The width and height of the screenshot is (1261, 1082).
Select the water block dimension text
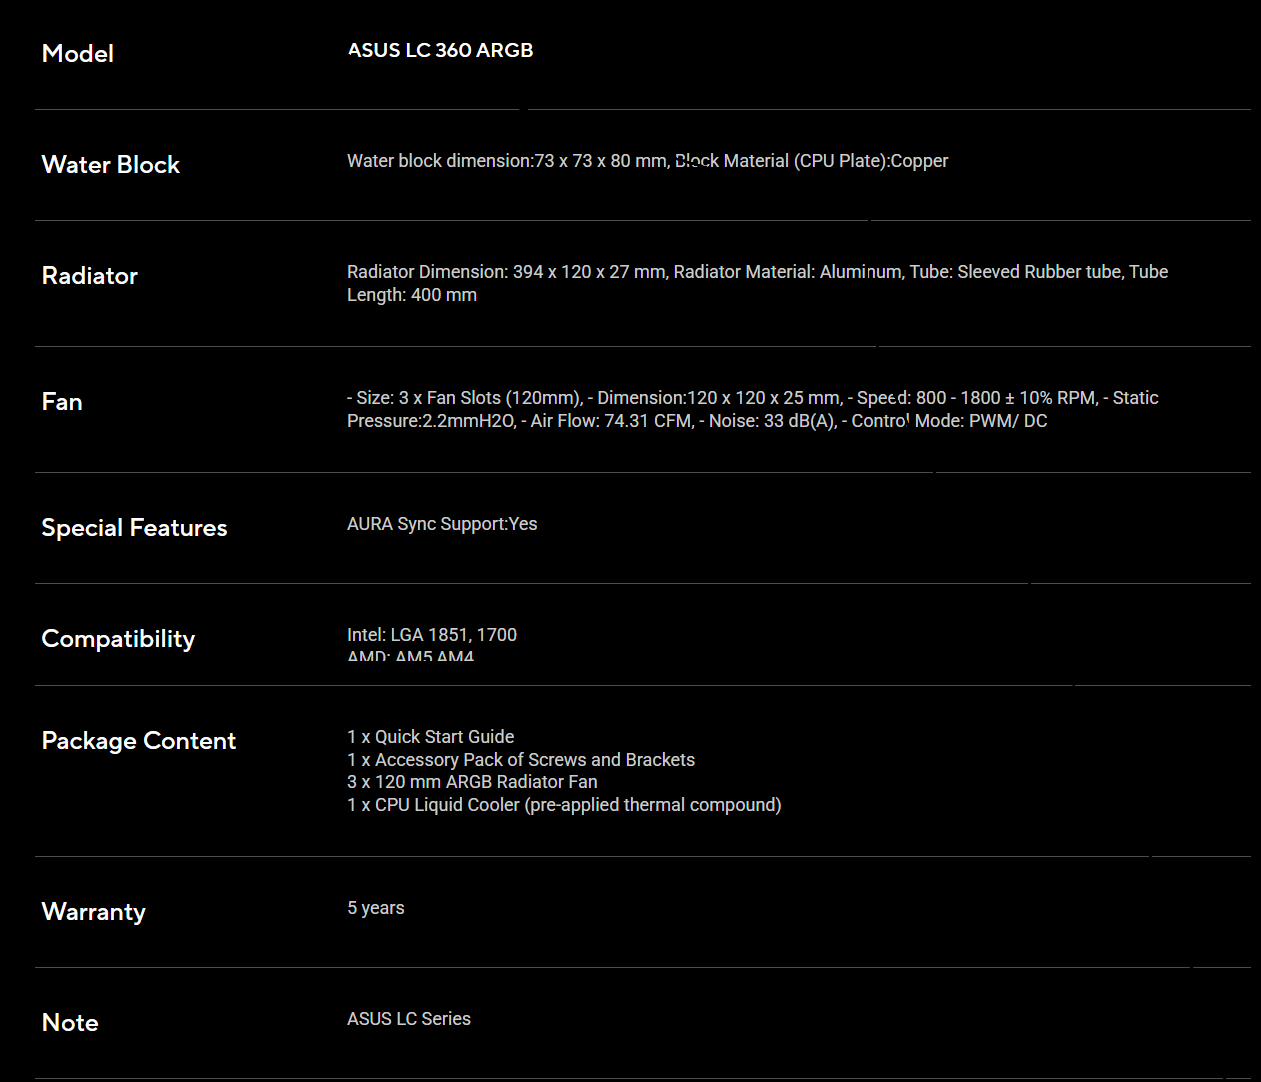pos(508,161)
